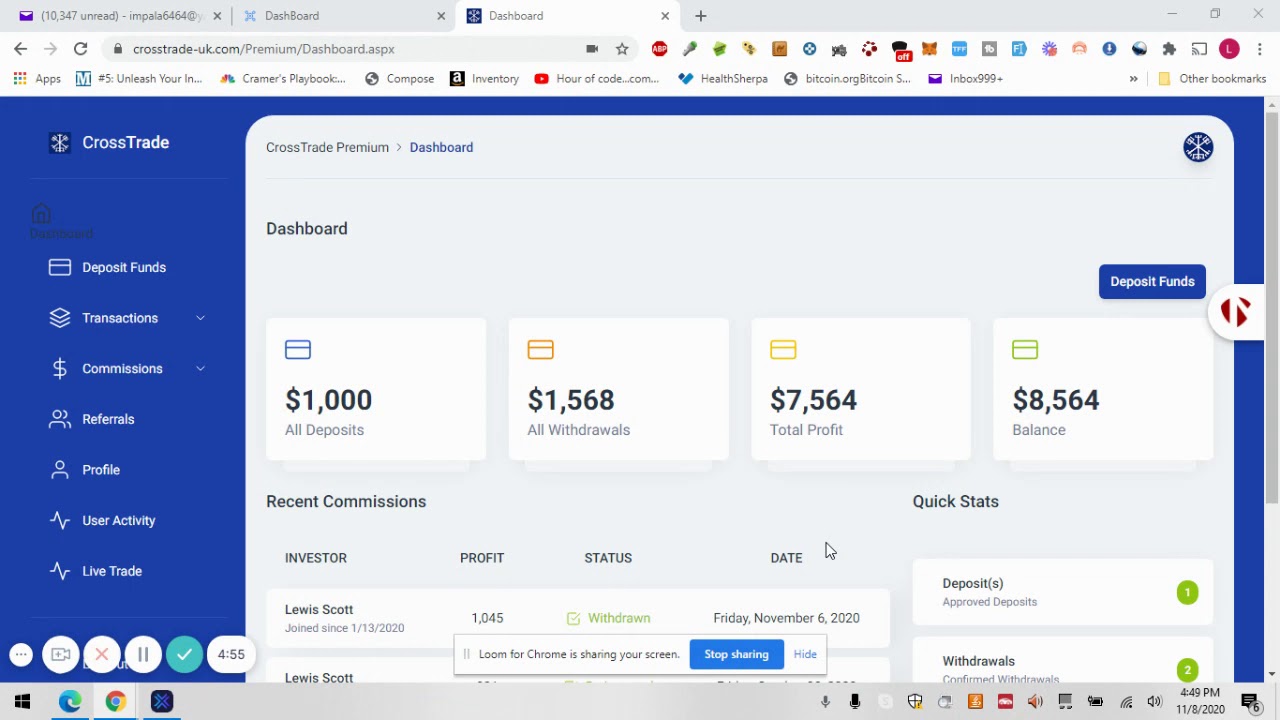Open the HealthSherpa bookmark
1280x720 pixels.
pyautogui.click(x=723, y=78)
